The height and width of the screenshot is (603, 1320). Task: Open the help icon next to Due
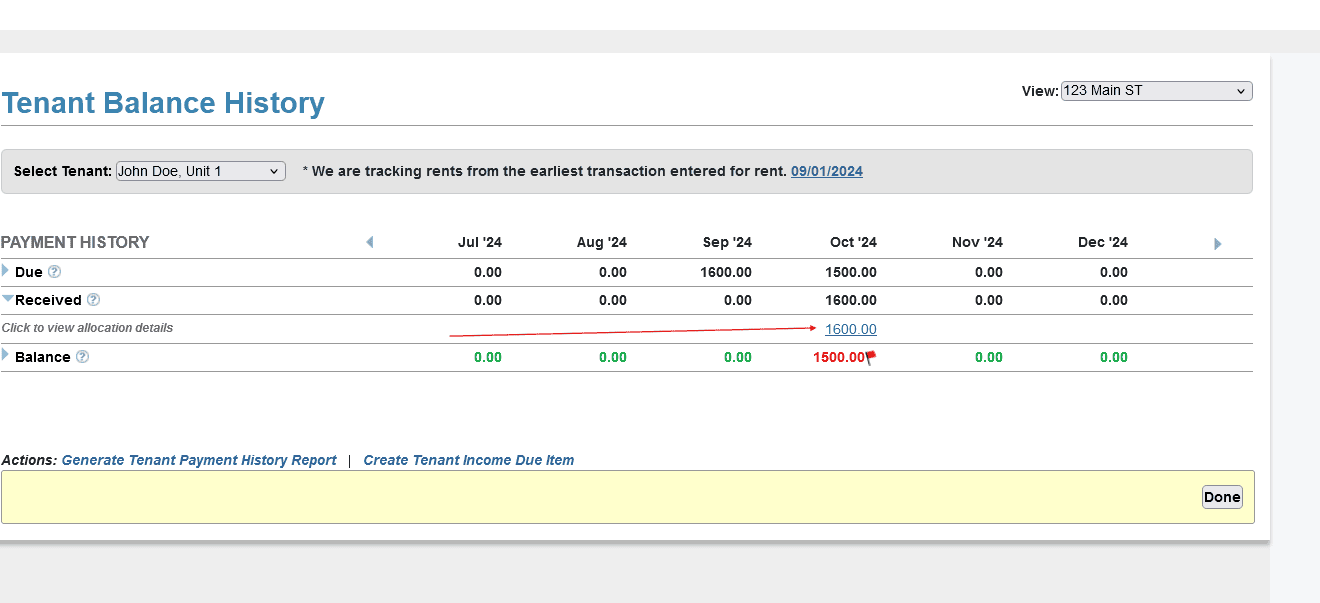coord(55,272)
